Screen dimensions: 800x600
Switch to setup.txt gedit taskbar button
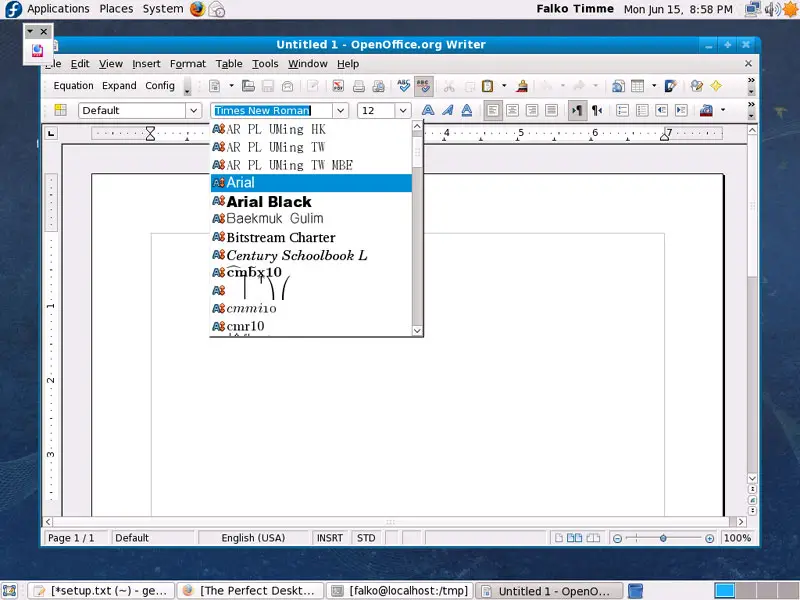pos(101,591)
